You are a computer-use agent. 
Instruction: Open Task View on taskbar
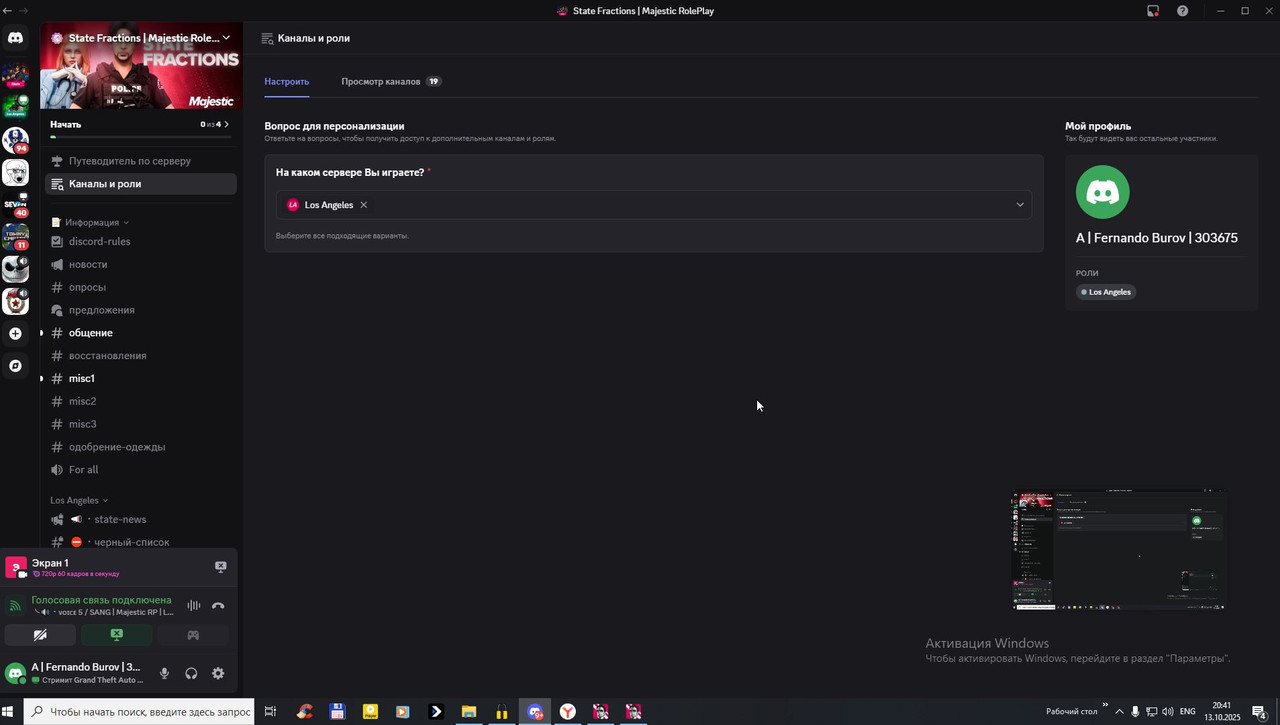click(270, 712)
